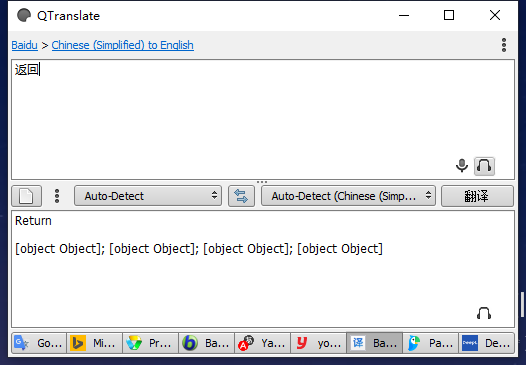Switch to the Microsoft Bing service tab
This screenshot has height=365, width=526.
click(x=95, y=343)
